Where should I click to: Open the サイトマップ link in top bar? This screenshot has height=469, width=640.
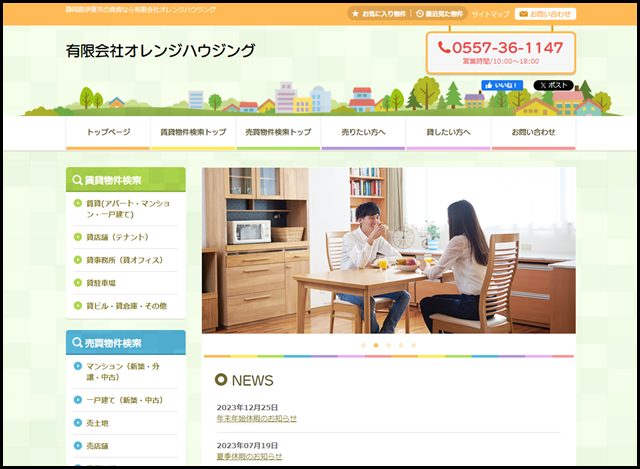tap(490, 14)
